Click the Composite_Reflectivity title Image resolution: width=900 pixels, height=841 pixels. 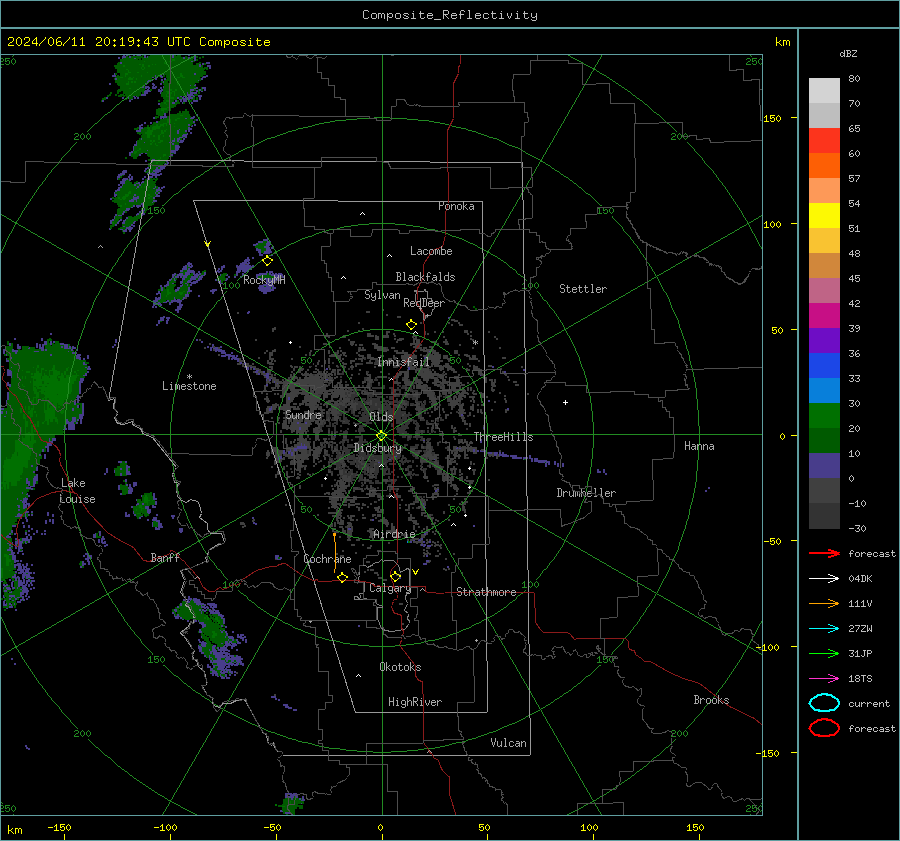450,15
